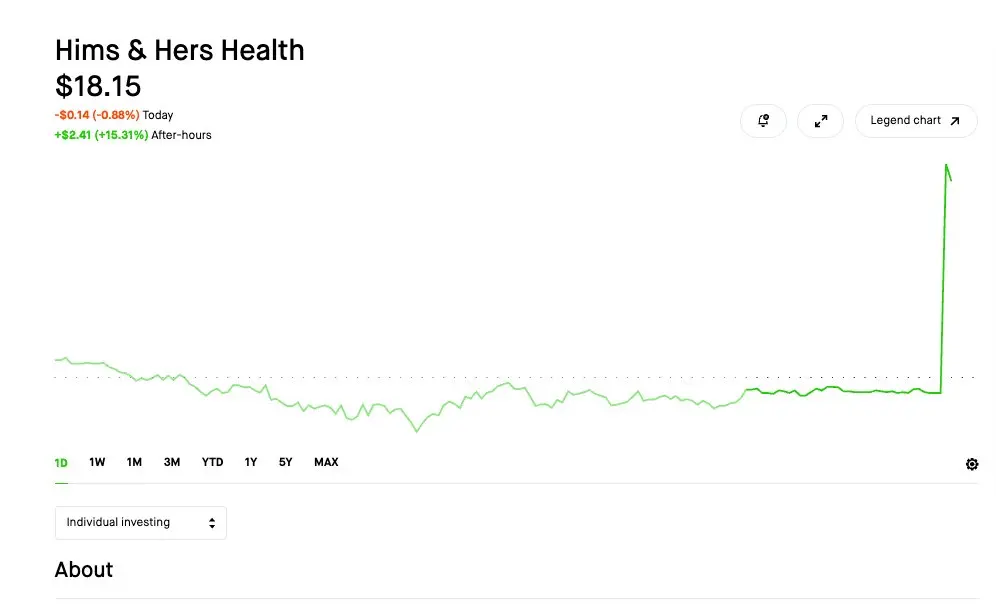Expand chart to fullscreen with arrows icon
This screenshot has width=996, height=610.
pyautogui.click(x=821, y=121)
